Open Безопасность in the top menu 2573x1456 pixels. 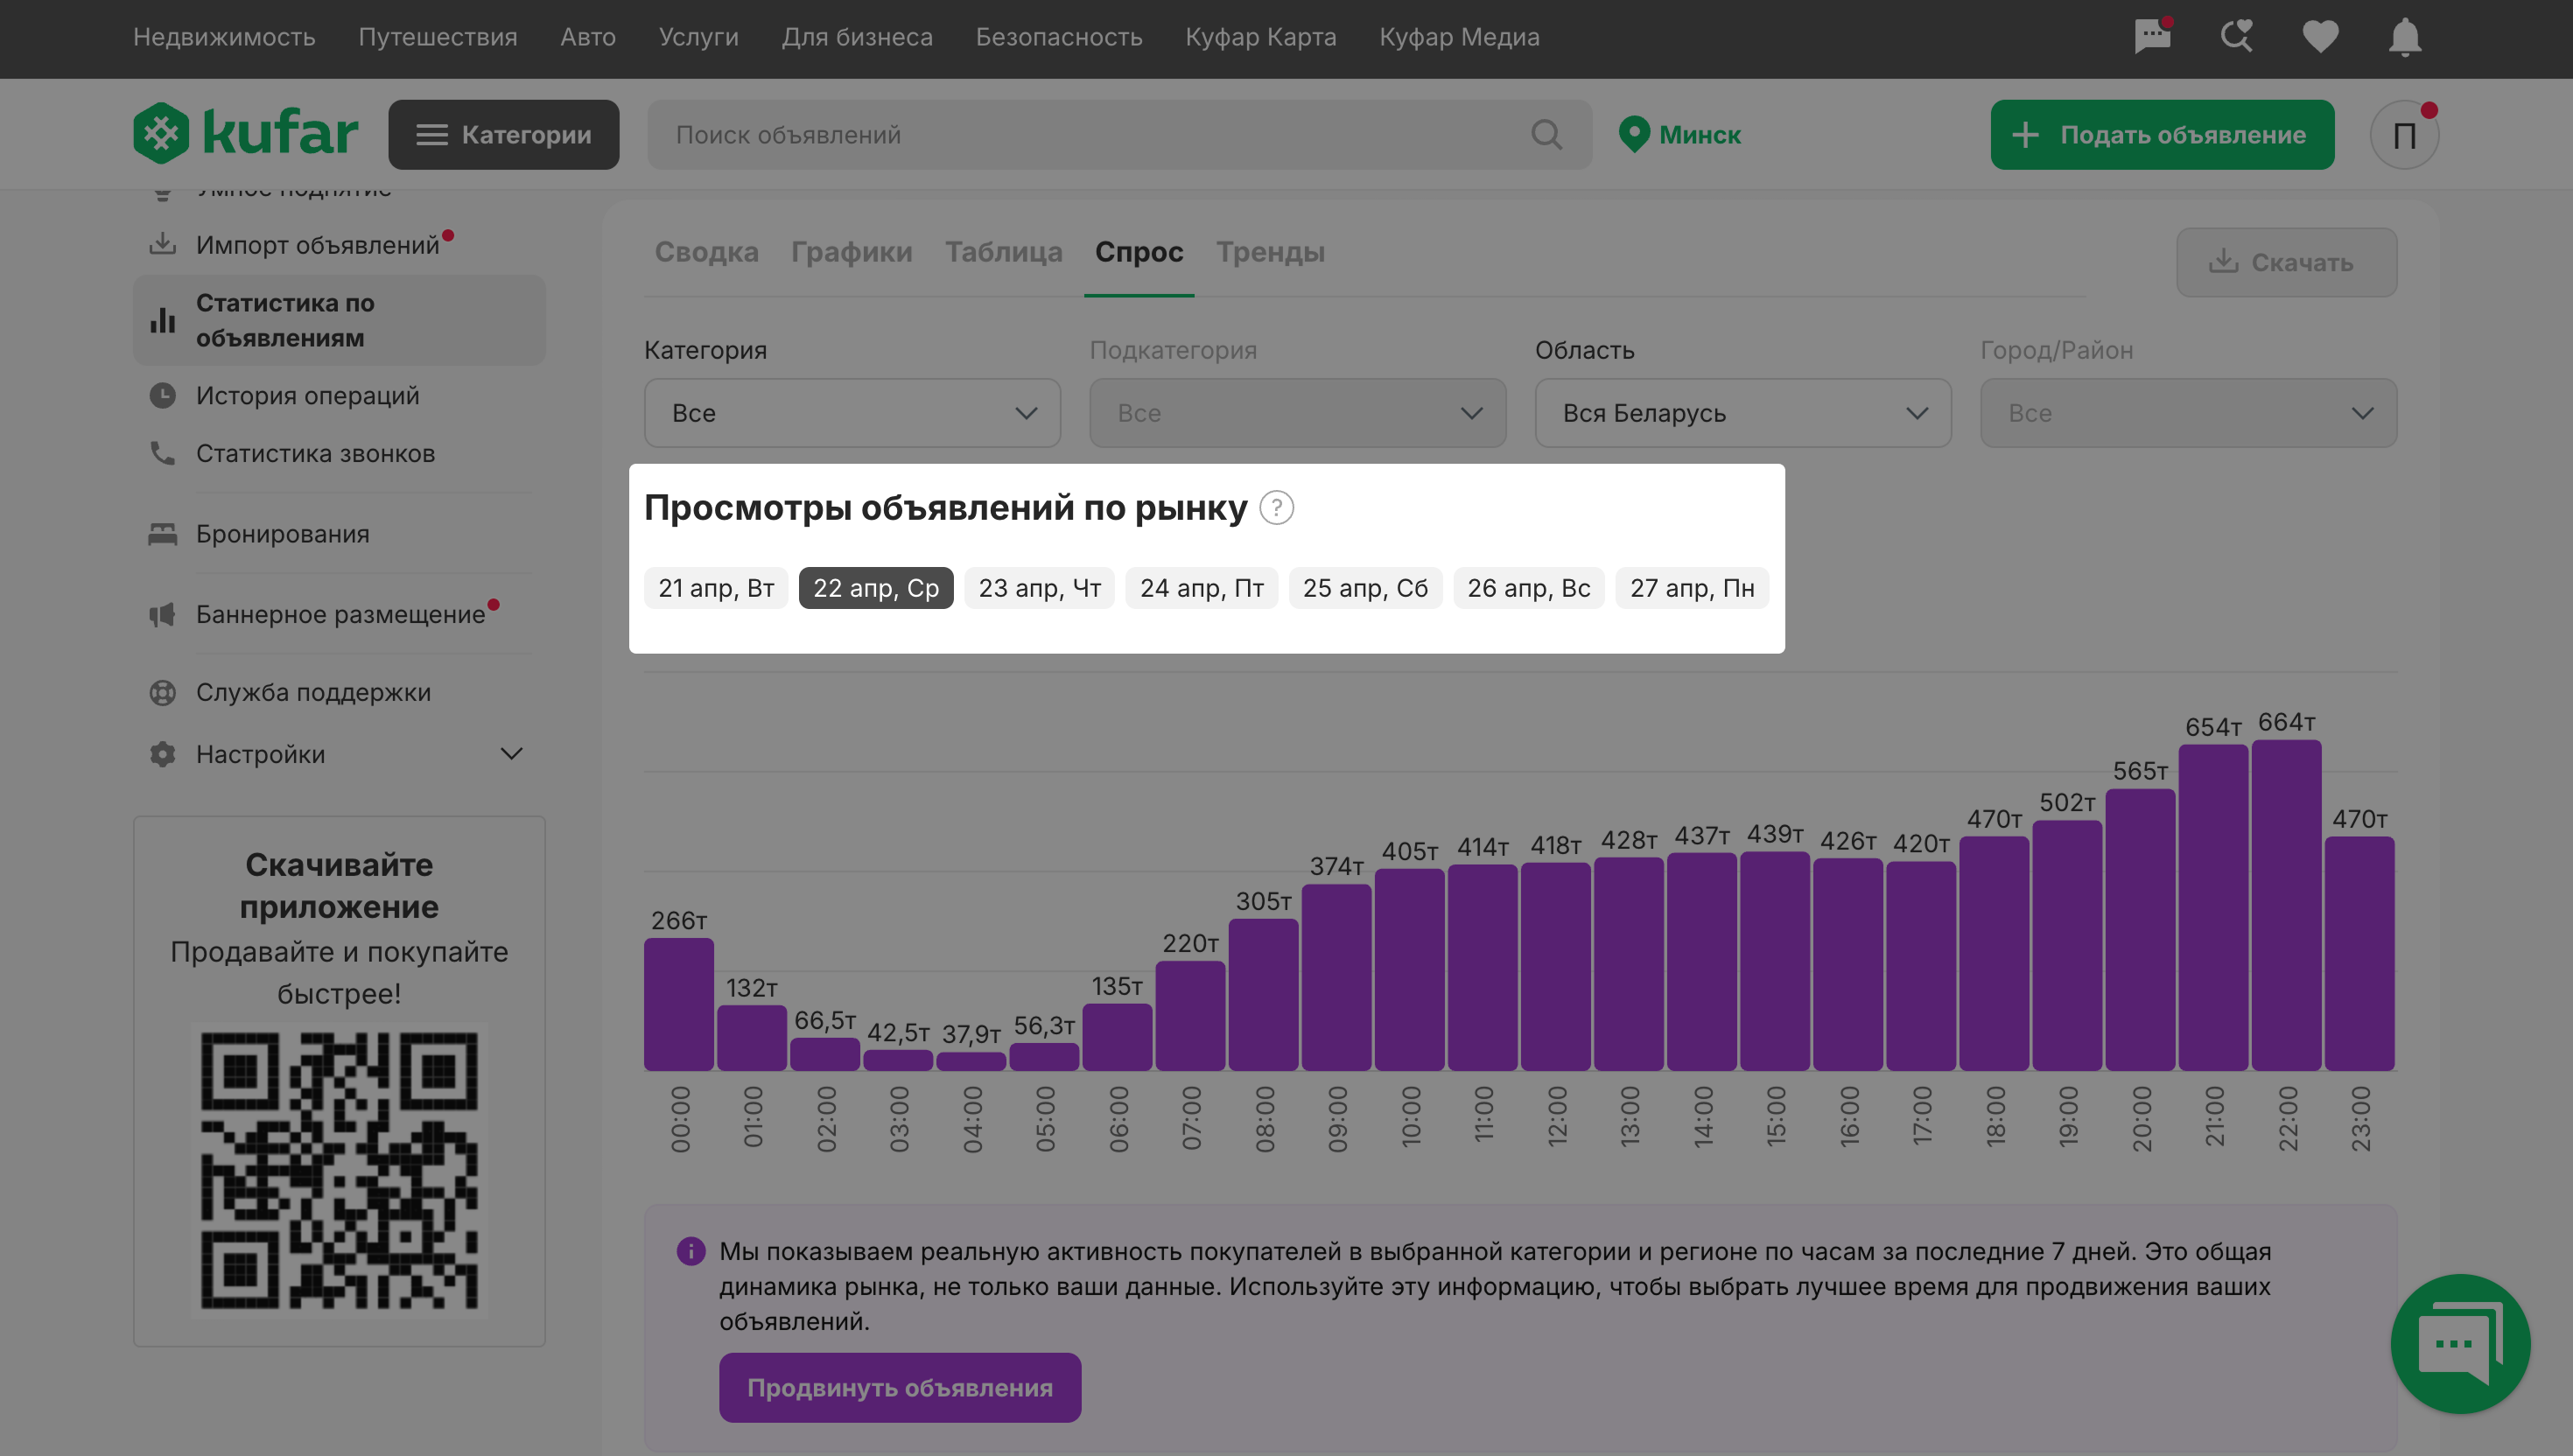[1059, 37]
